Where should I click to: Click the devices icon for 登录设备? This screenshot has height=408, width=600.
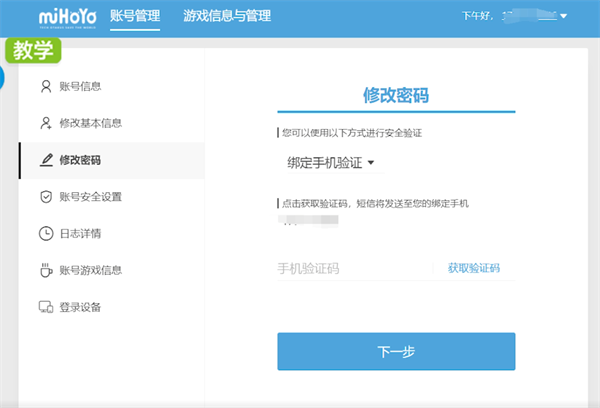point(45,307)
